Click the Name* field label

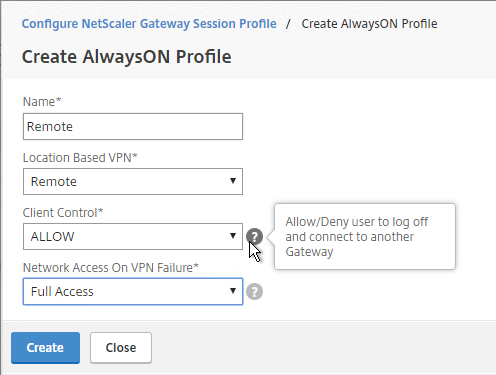click(42, 102)
